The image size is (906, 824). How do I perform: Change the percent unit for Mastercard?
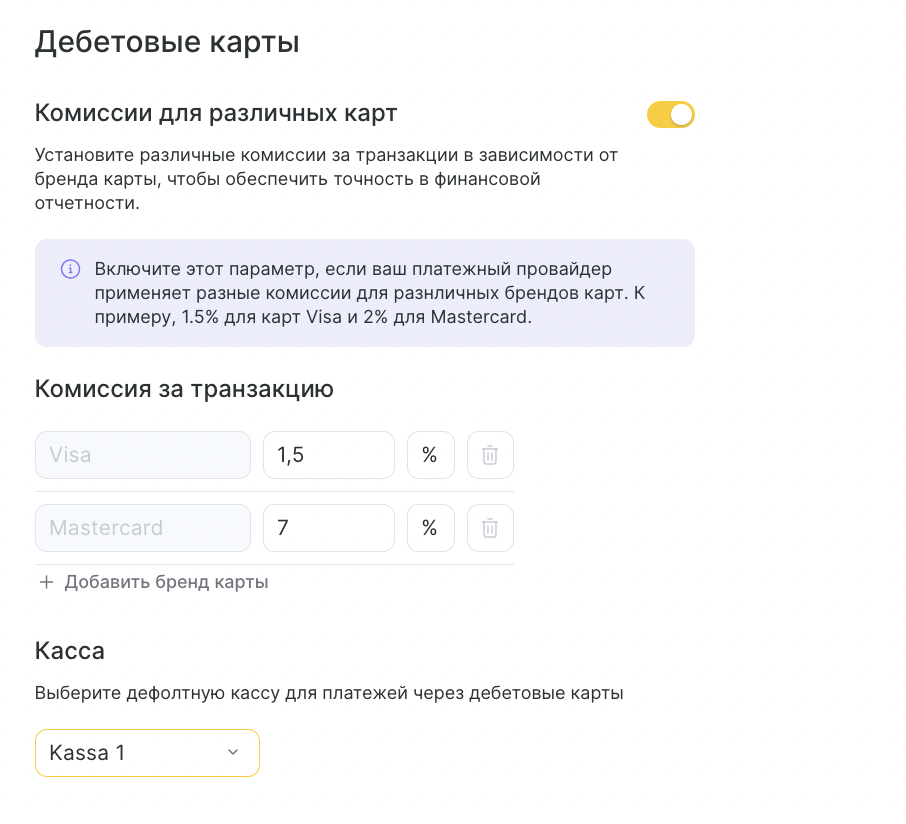(x=430, y=528)
